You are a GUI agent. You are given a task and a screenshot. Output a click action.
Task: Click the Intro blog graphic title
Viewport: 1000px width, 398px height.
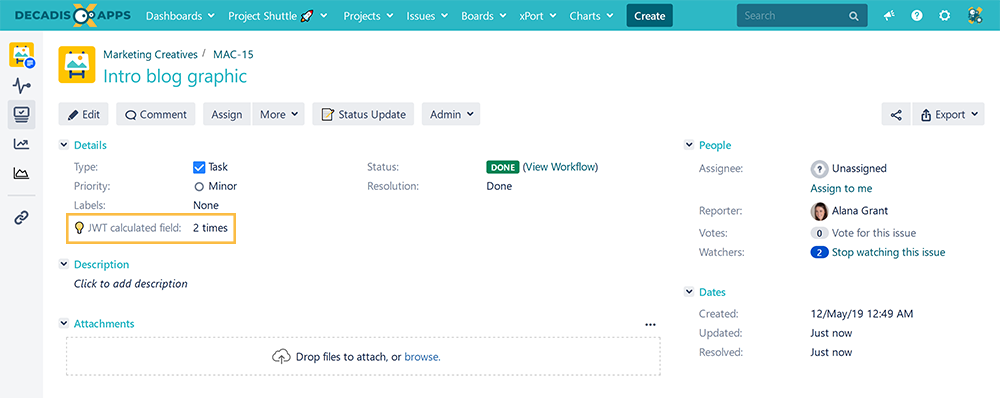175,77
